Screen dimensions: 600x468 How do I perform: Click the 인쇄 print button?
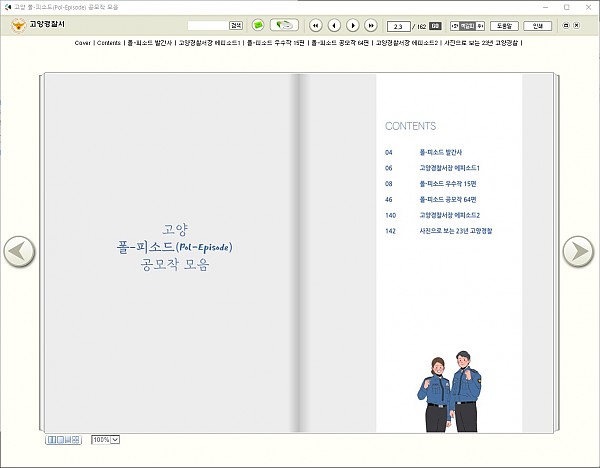coord(538,26)
